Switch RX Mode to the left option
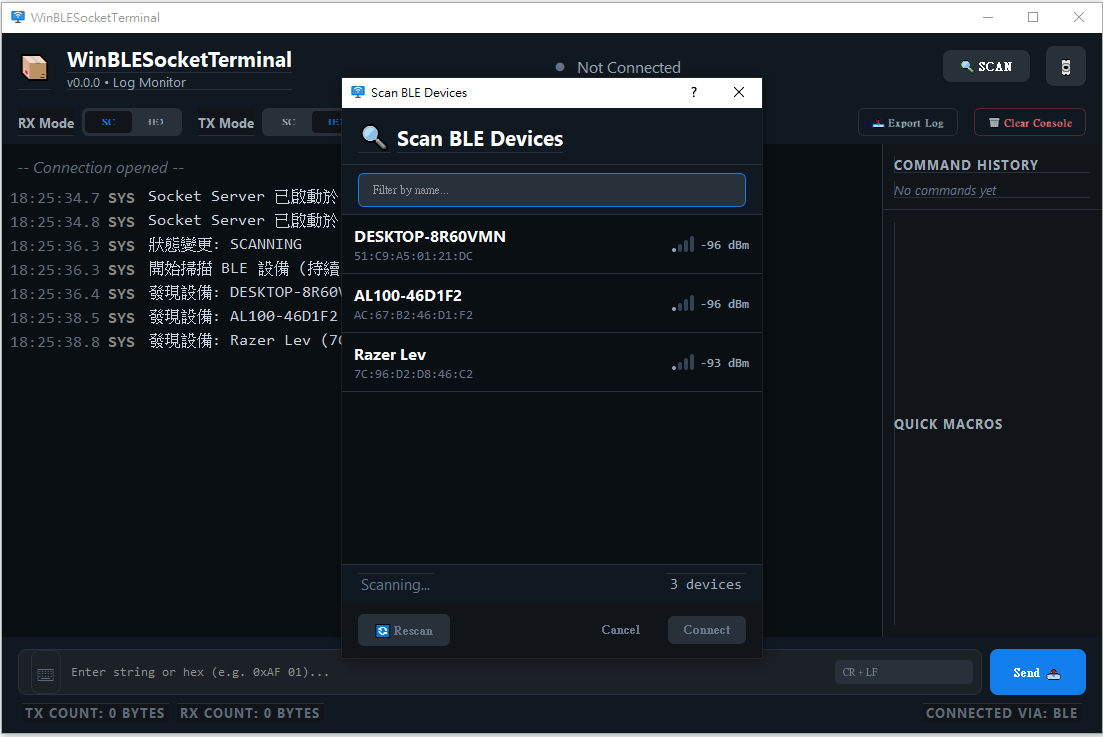 [108, 122]
